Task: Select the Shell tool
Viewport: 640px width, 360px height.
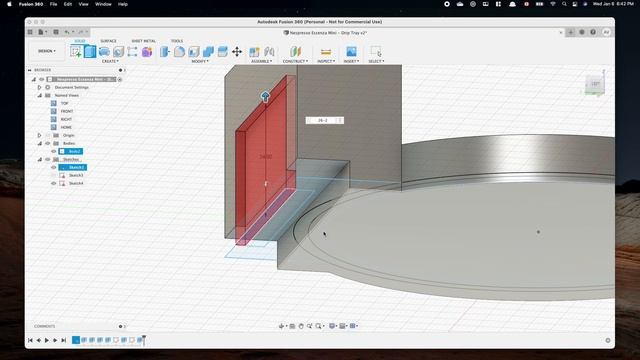Action: point(194,52)
